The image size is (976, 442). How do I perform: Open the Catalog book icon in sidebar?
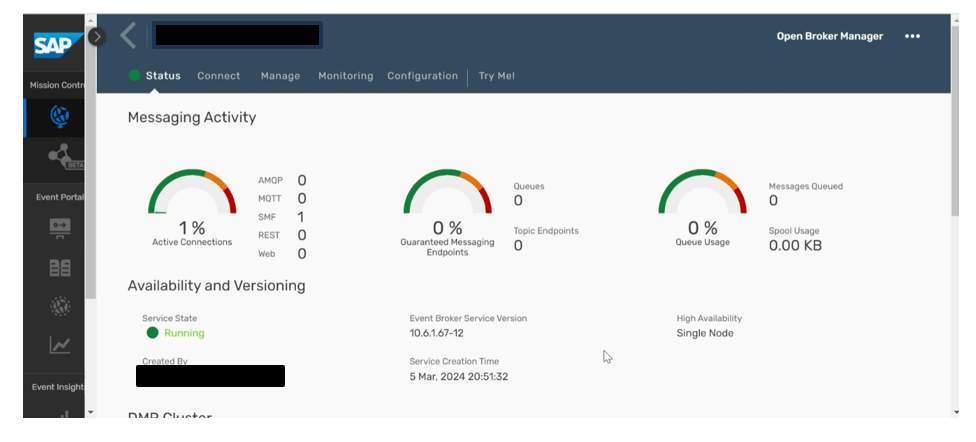(x=60, y=268)
